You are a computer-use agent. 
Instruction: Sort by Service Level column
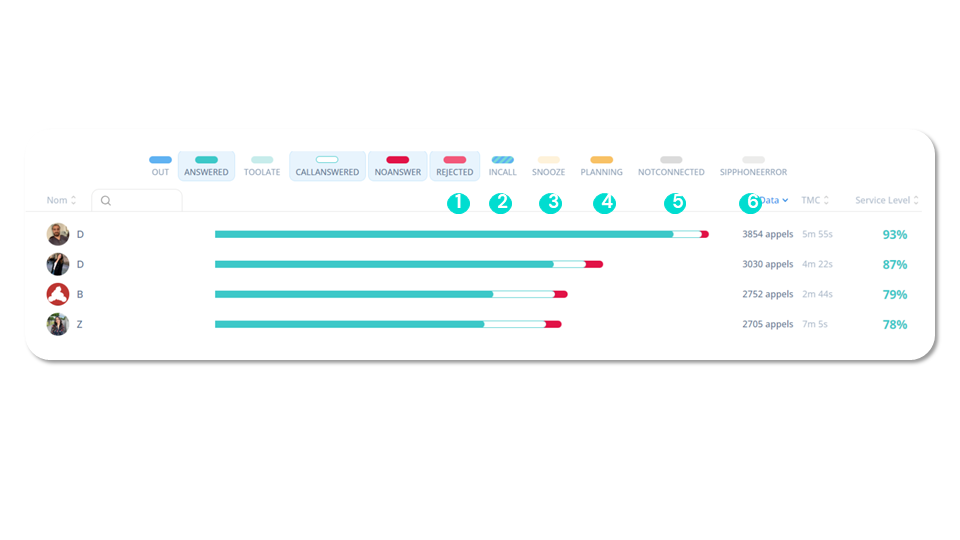[887, 200]
